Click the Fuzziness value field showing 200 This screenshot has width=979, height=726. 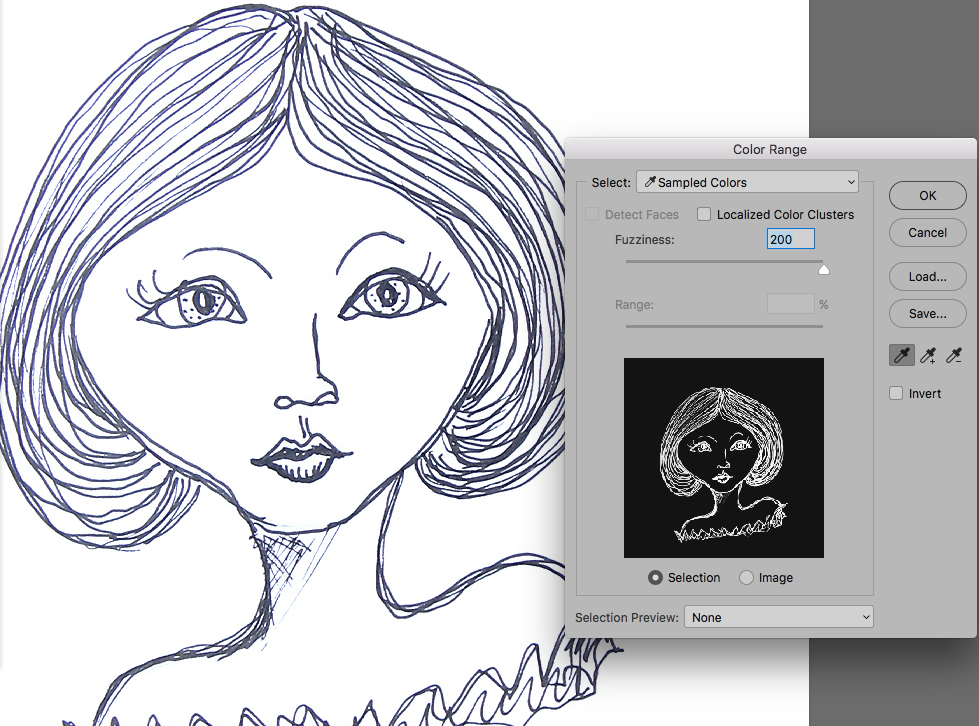point(790,239)
